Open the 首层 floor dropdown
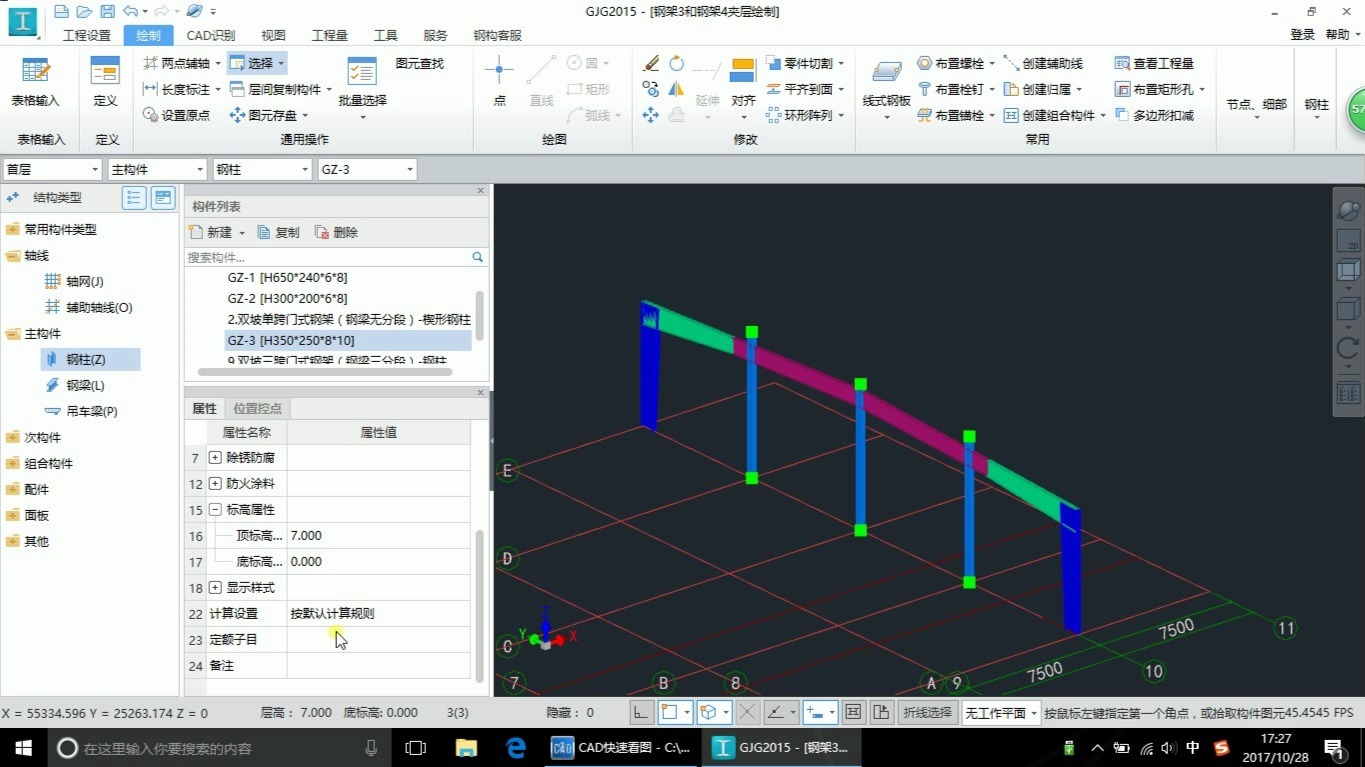Screen dimensions: 1365x767 click(52, 170)
